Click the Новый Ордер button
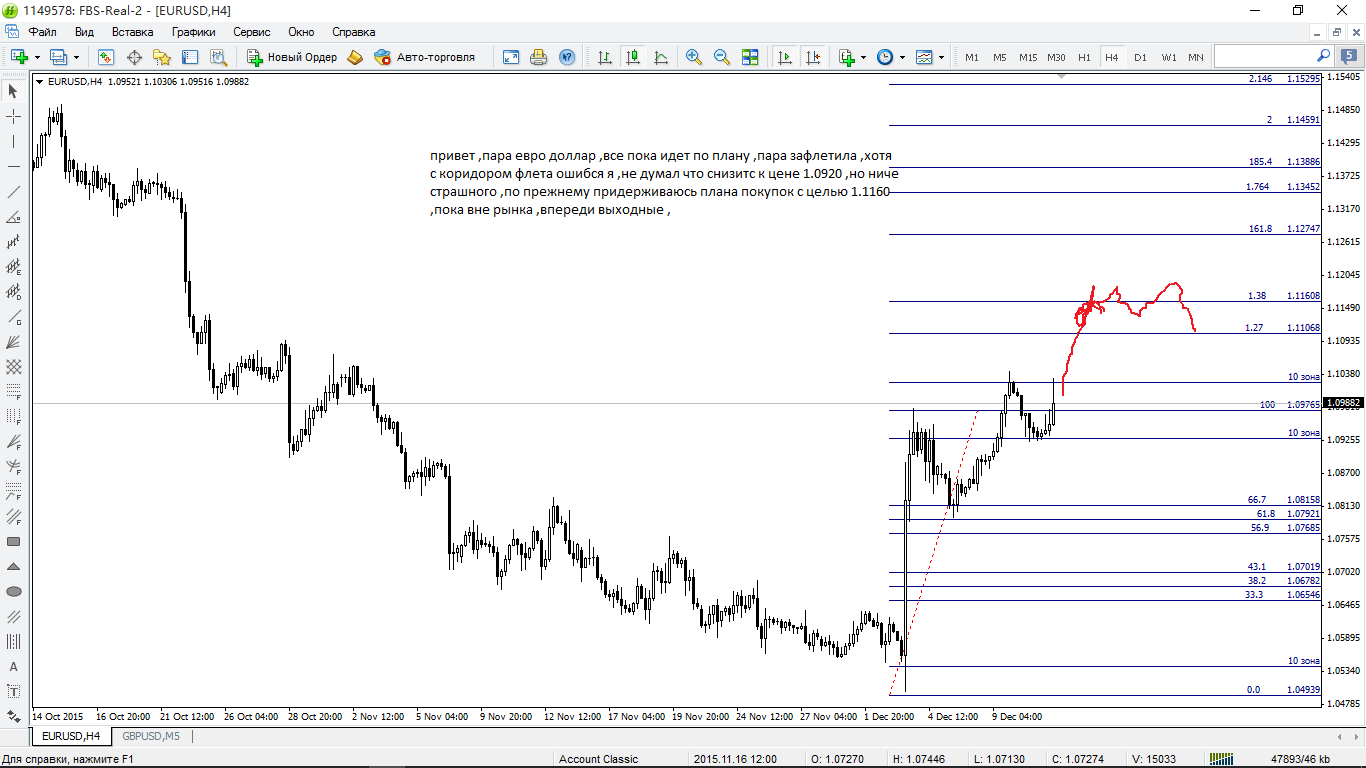The width and height of the screenshot is (1366, 768). (x=293, y=57)
